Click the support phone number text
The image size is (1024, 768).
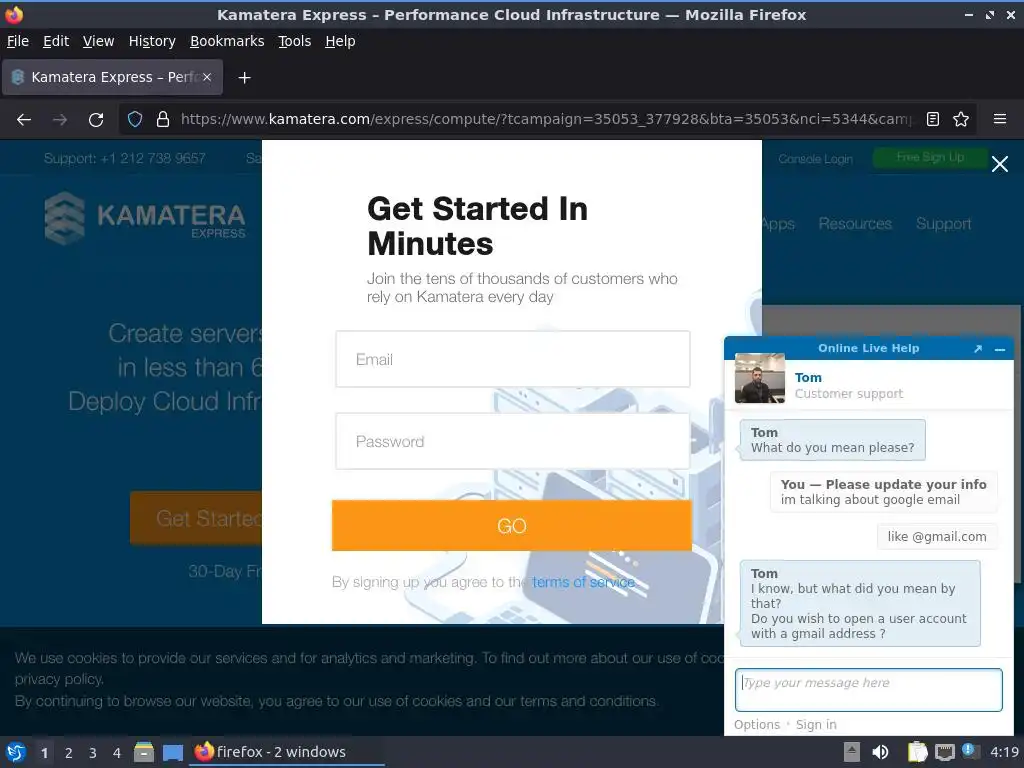point(125,159)
